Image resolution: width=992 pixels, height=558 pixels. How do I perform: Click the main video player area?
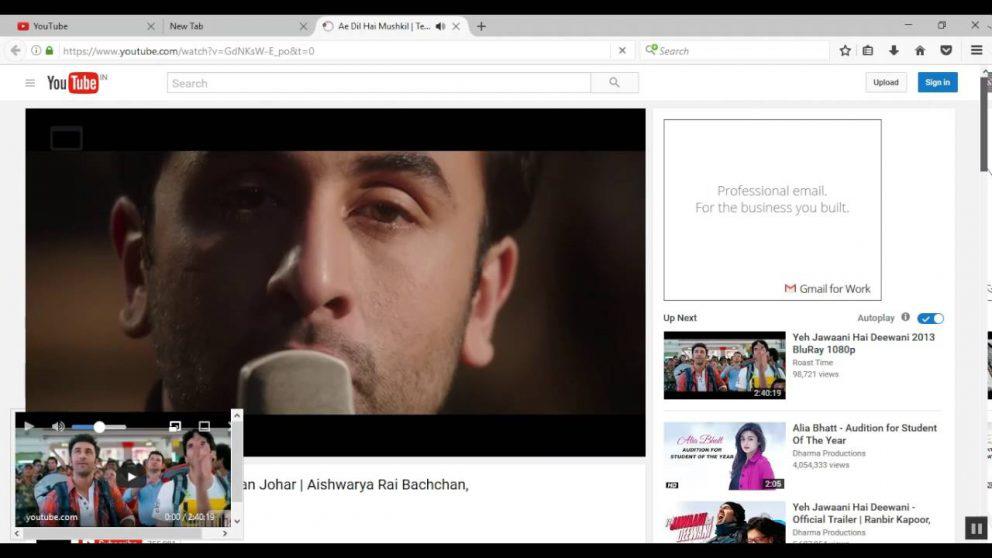335,282
